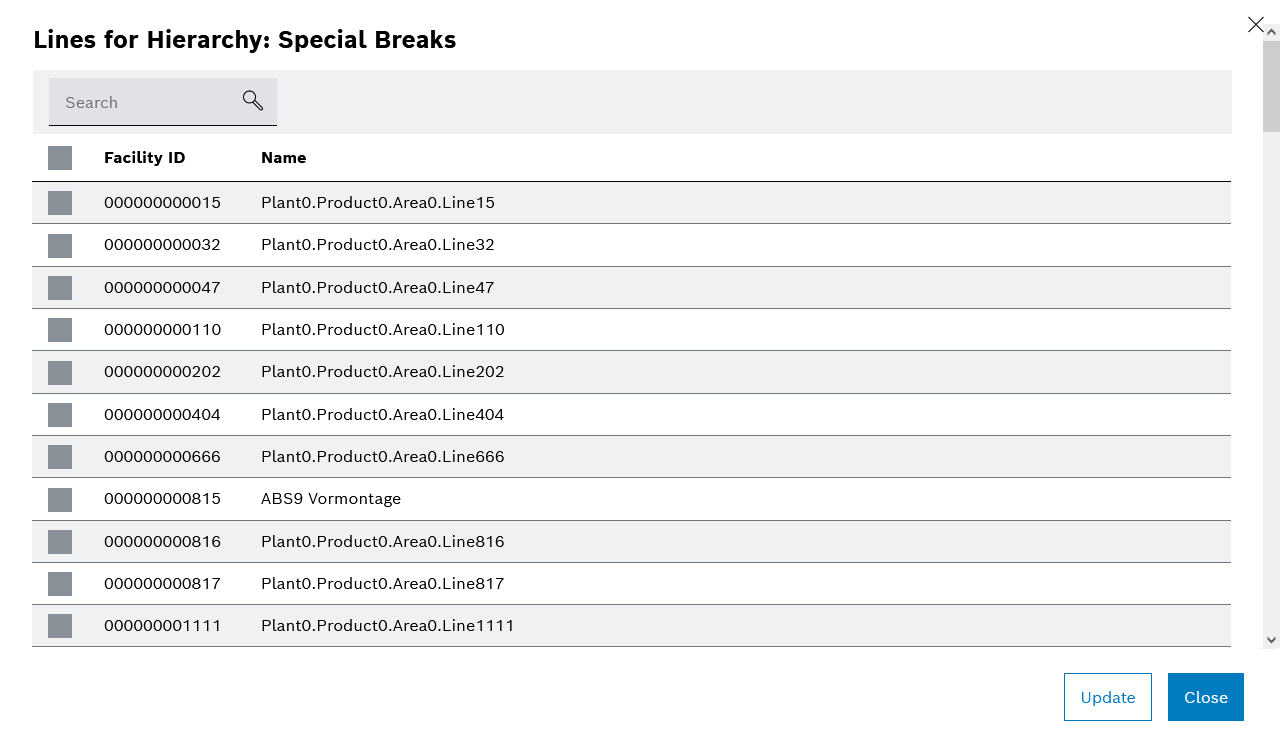Check the checkbox for line 000000000666
Viewport: 1280px width, 753px height.
click(x=59, y=457)
